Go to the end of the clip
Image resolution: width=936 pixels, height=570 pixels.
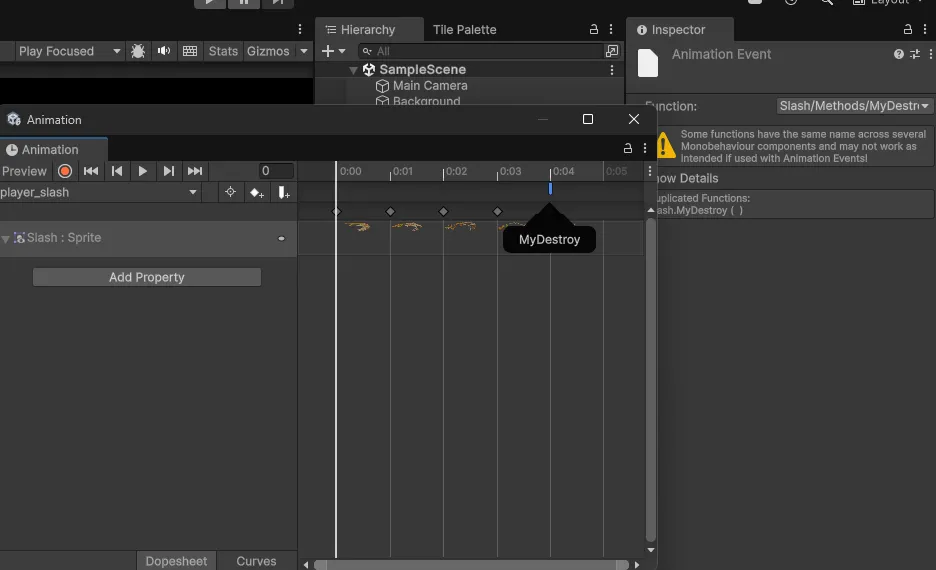[x=195, y=171]
